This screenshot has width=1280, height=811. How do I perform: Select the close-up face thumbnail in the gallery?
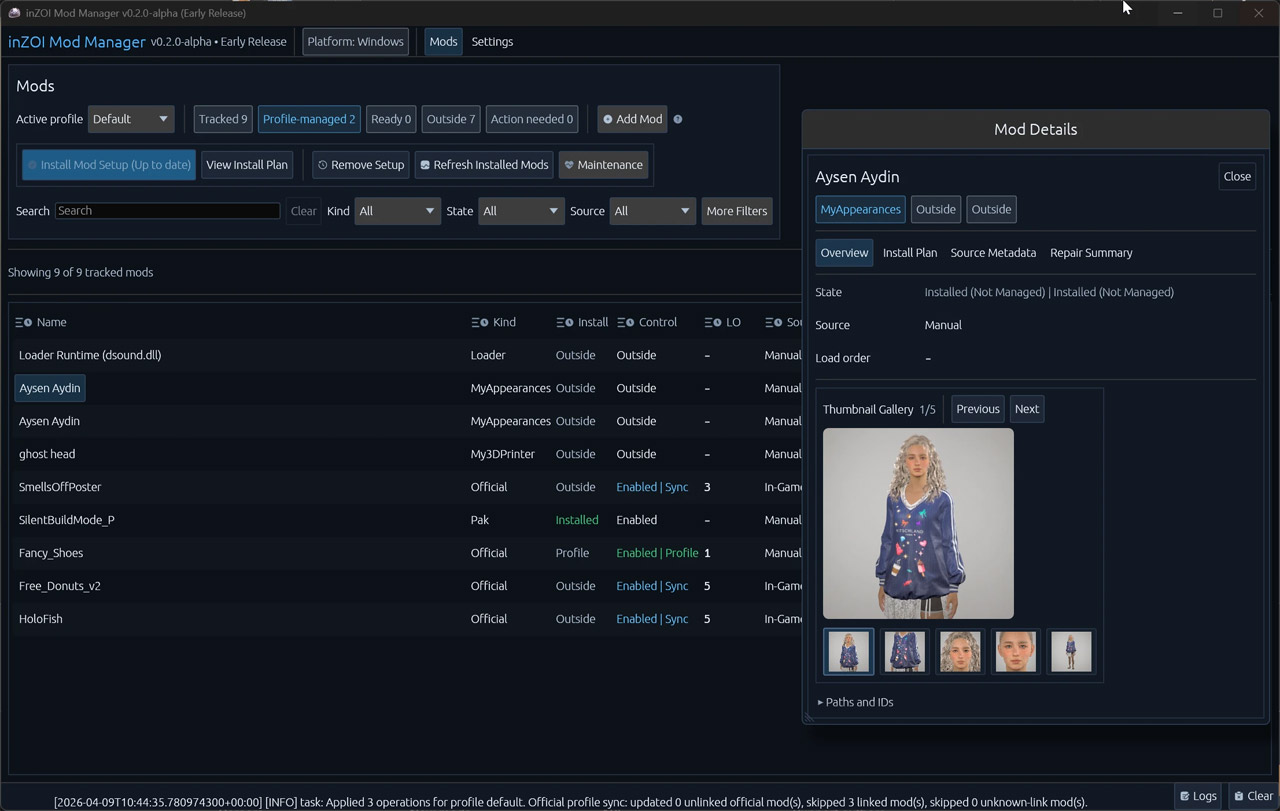1015,651
